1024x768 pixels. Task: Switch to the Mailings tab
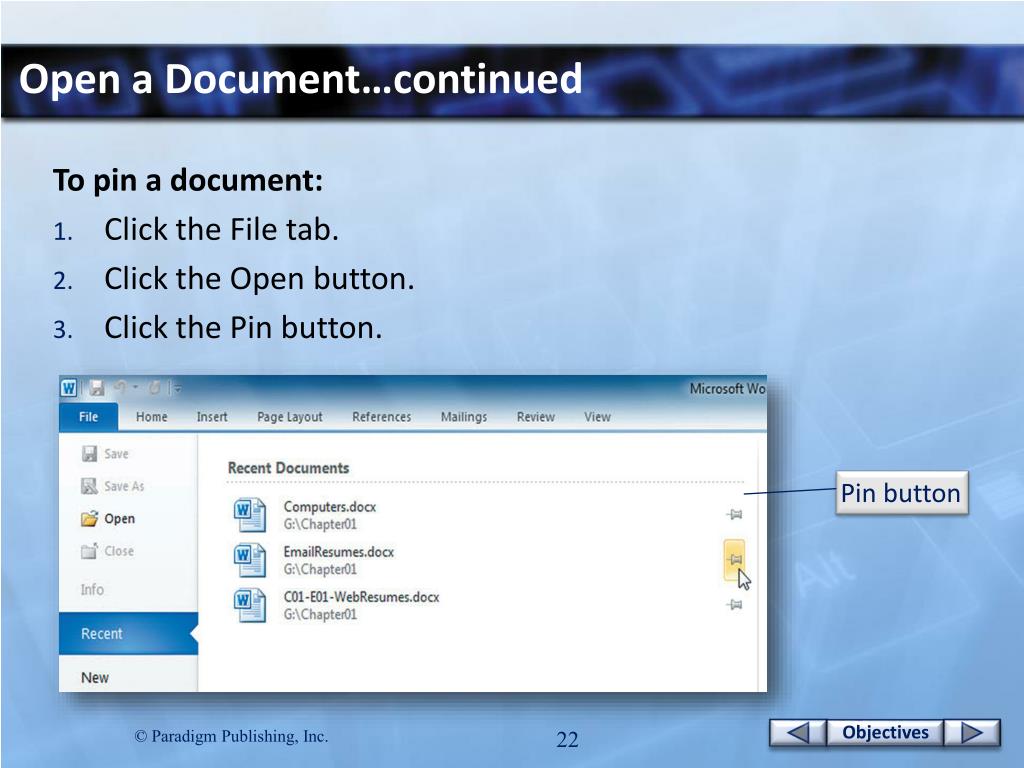pyautogui.click(x=464, y=417)
